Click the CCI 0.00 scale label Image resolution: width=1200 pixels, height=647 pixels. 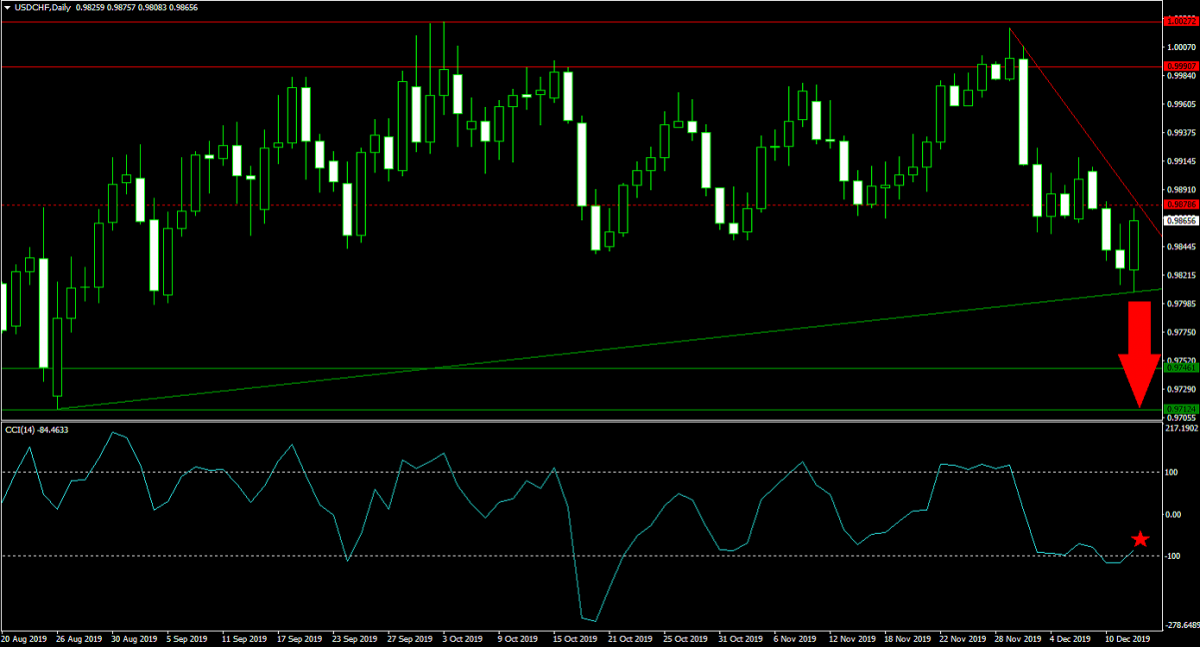[x=1175, y=514]
